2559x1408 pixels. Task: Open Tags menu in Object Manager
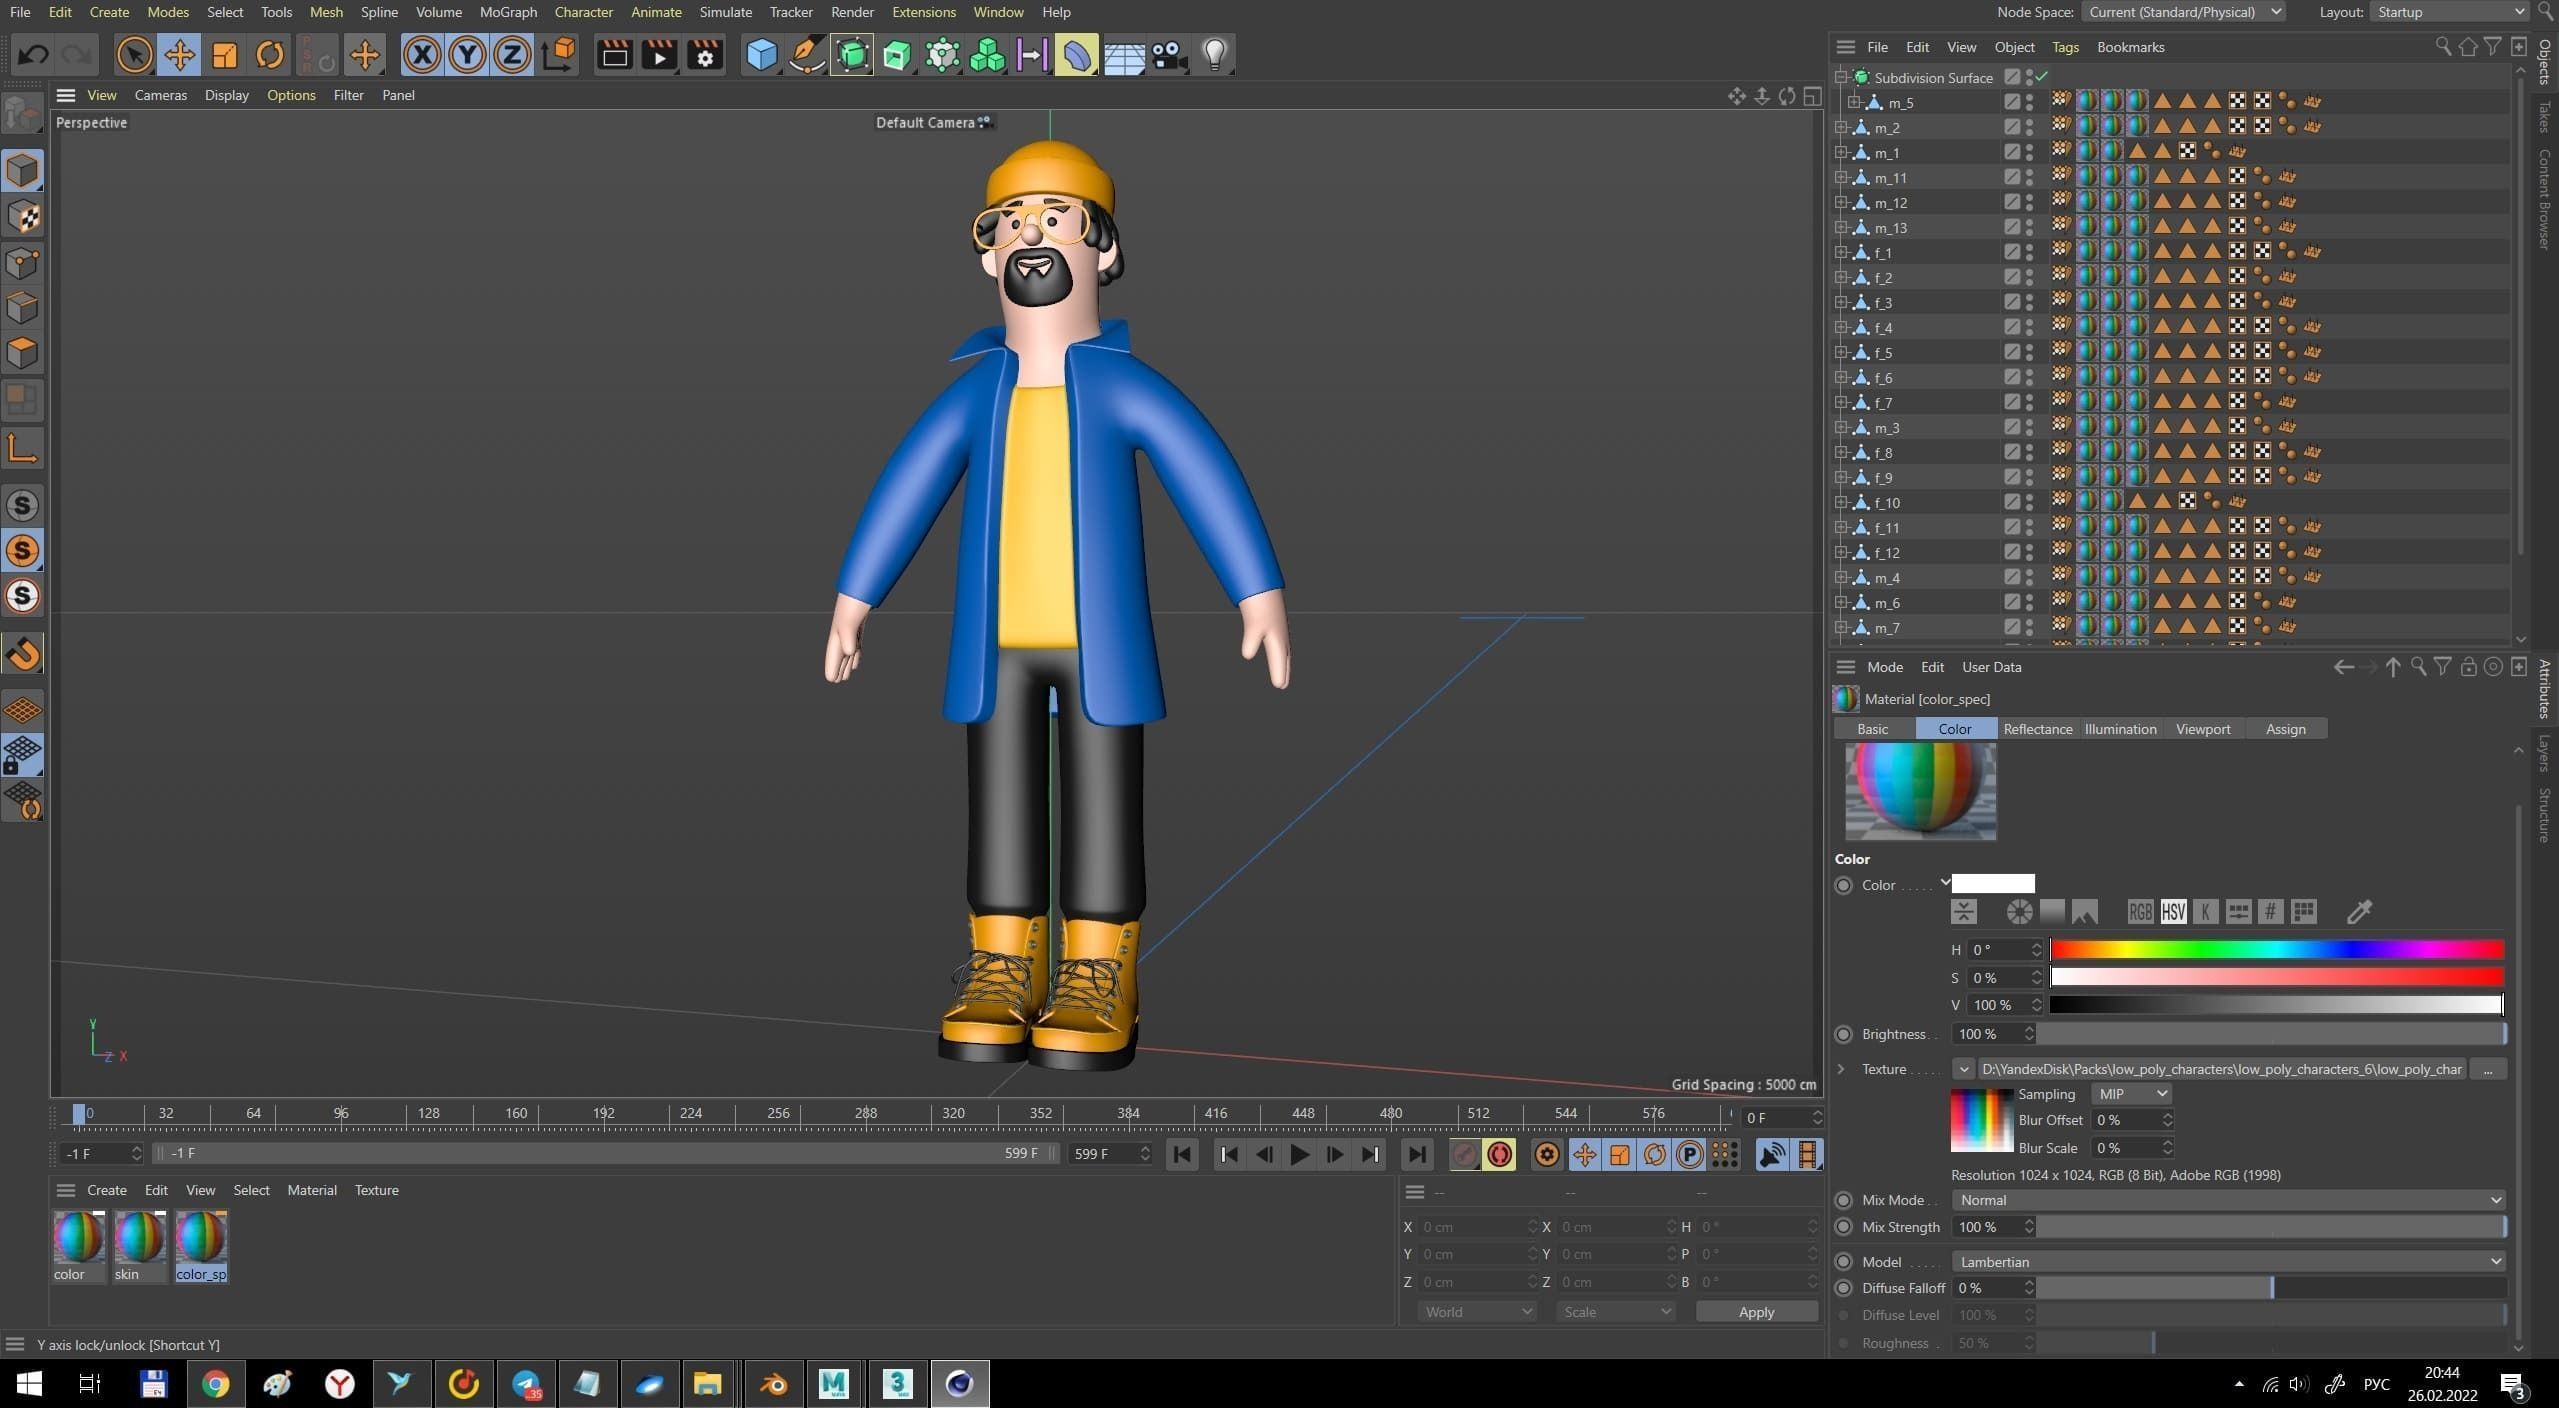(2065, 47)
